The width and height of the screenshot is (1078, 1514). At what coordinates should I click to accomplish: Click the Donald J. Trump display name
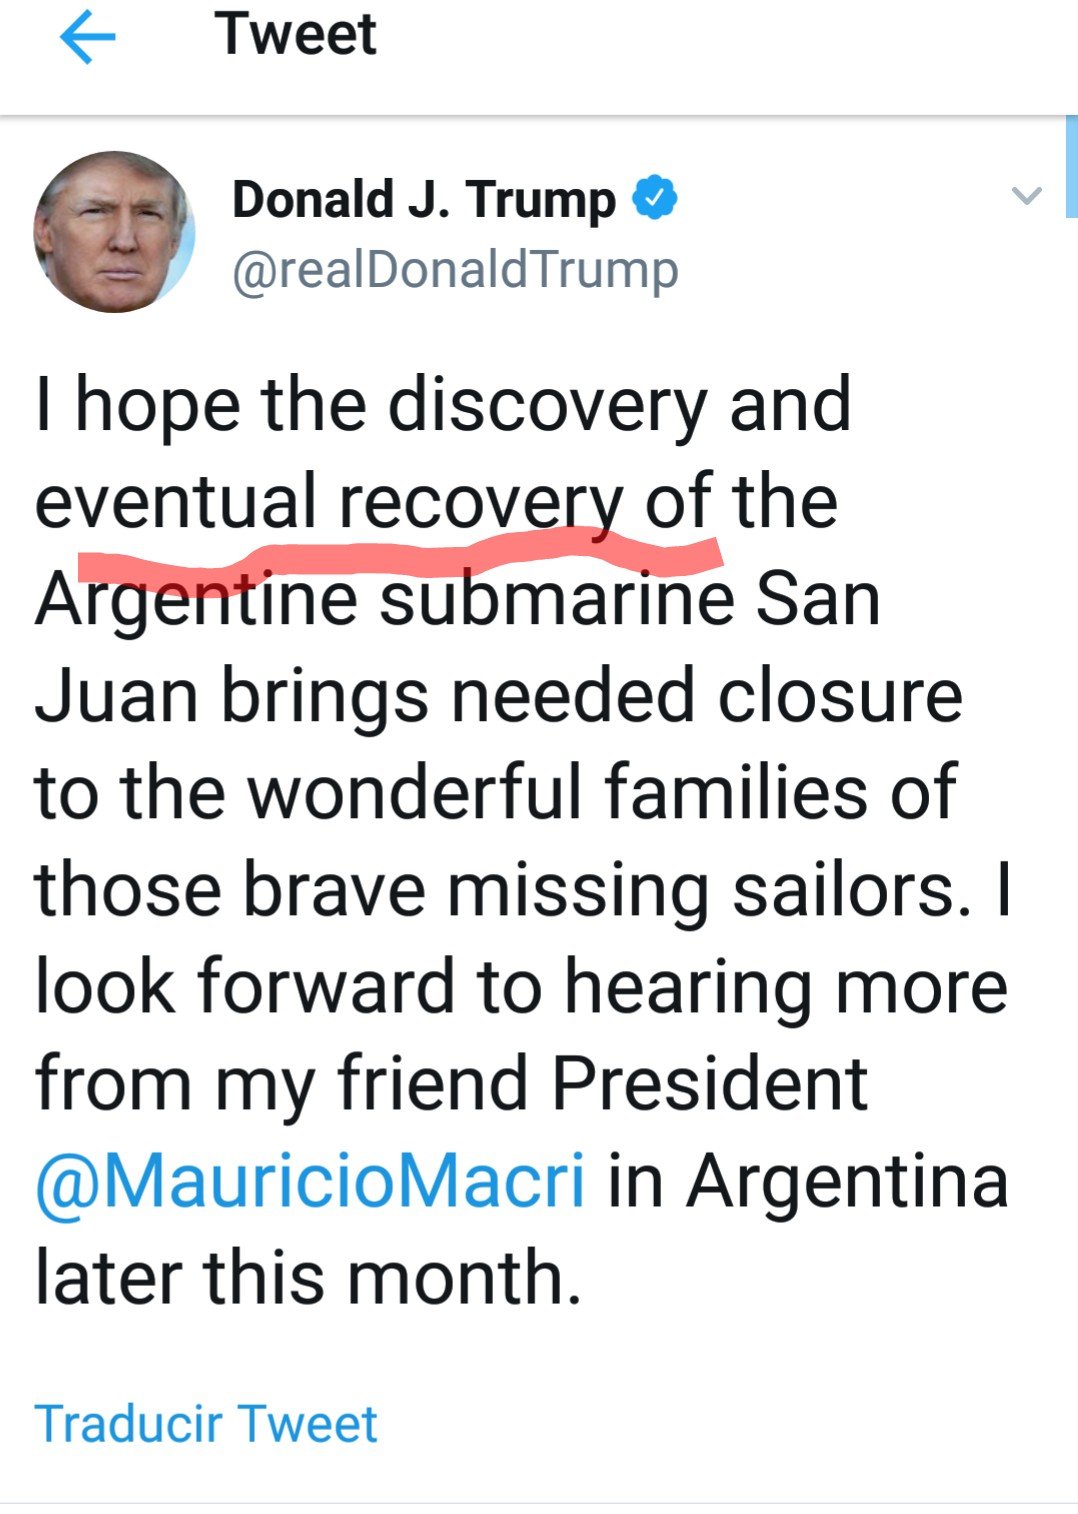point(423,199)
